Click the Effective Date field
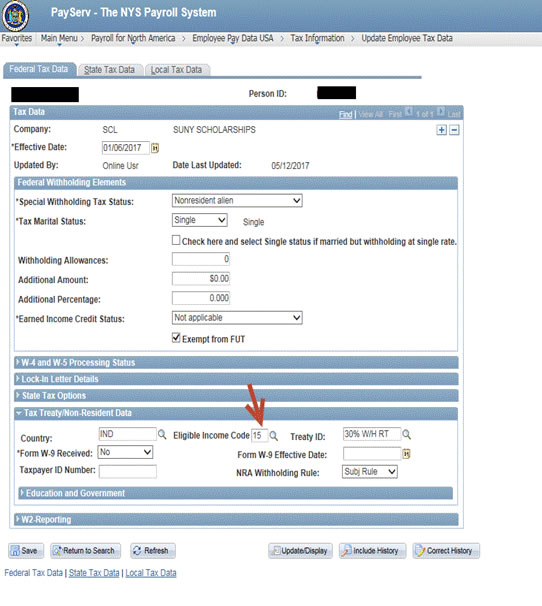542x606 pixels. pyautogui.click(x=126, y=148)
